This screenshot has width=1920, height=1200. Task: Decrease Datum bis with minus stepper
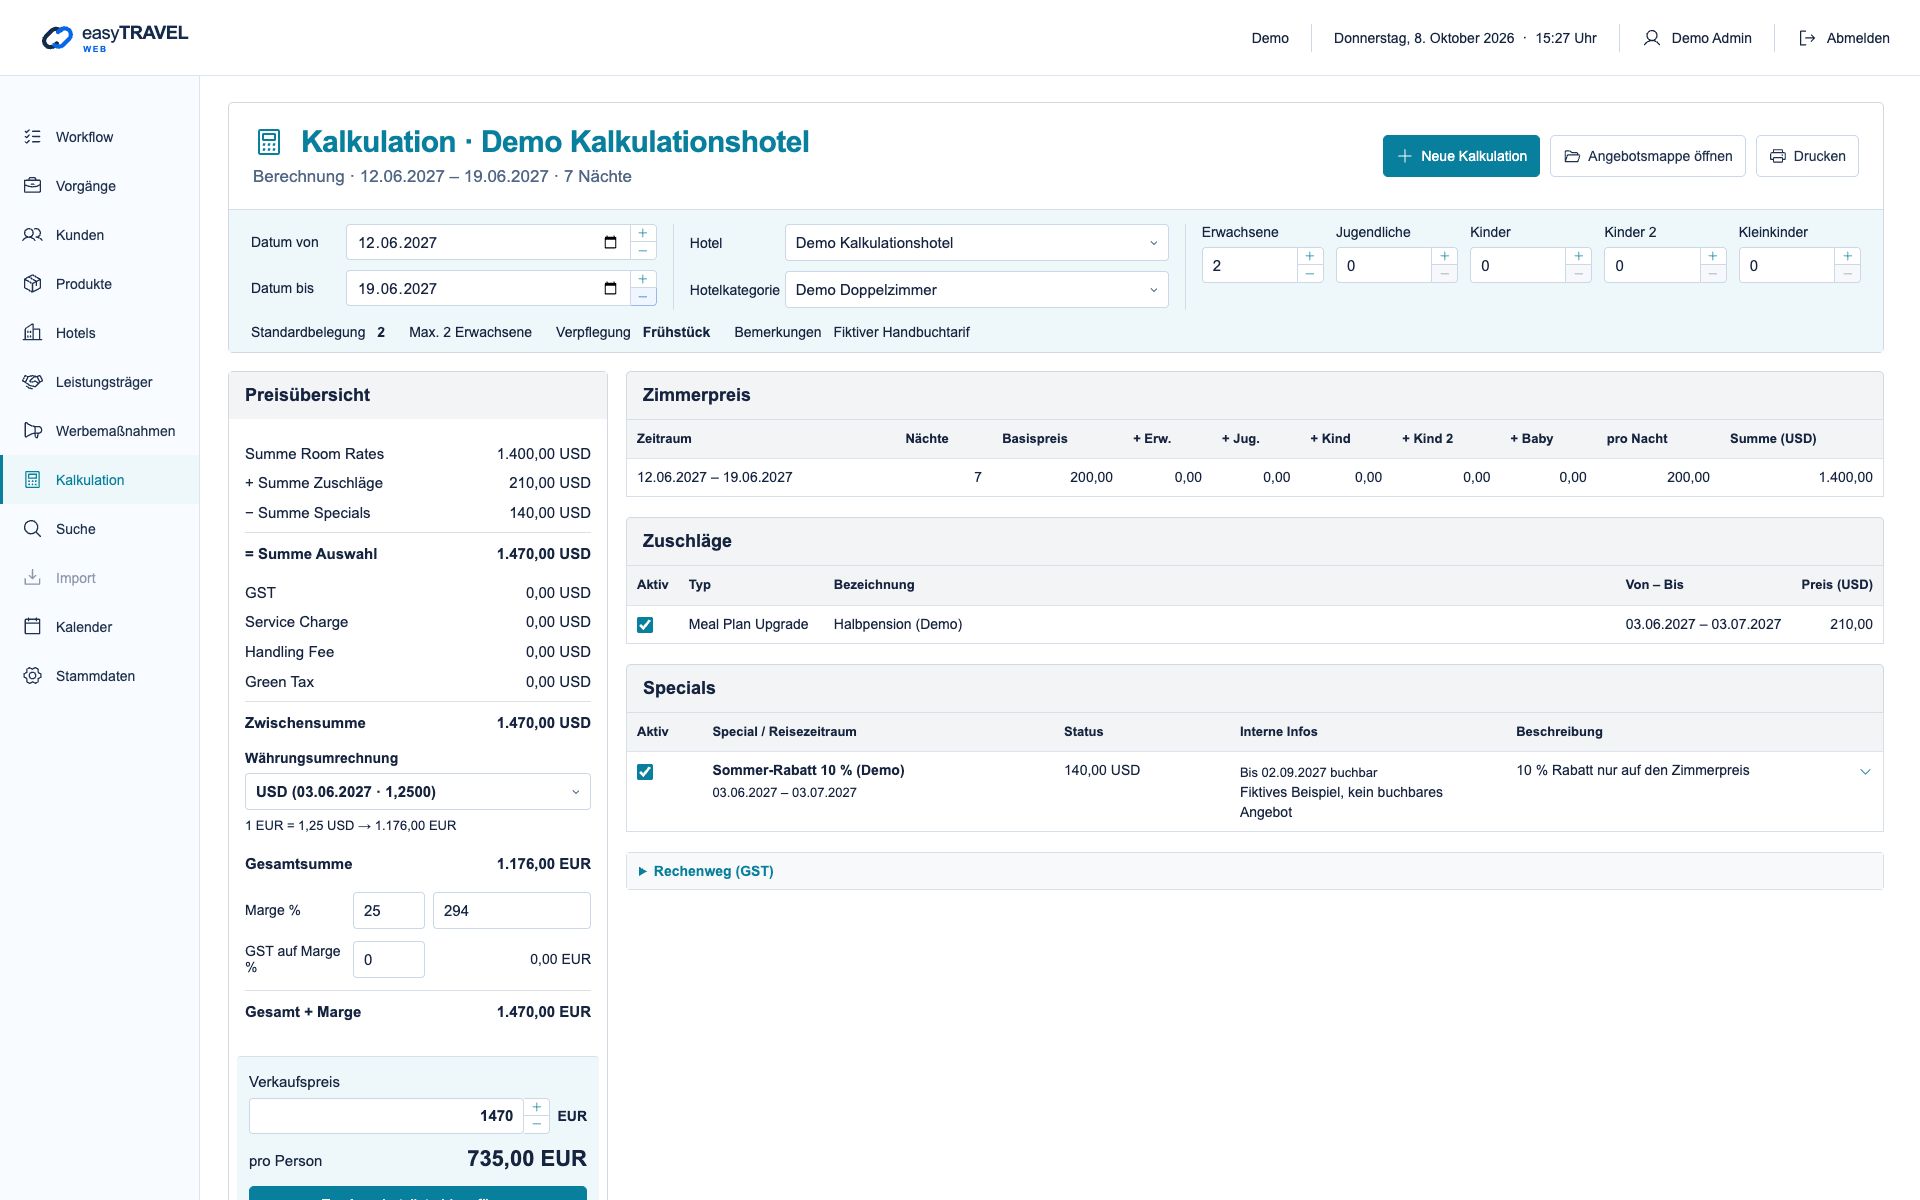(643, 298)
